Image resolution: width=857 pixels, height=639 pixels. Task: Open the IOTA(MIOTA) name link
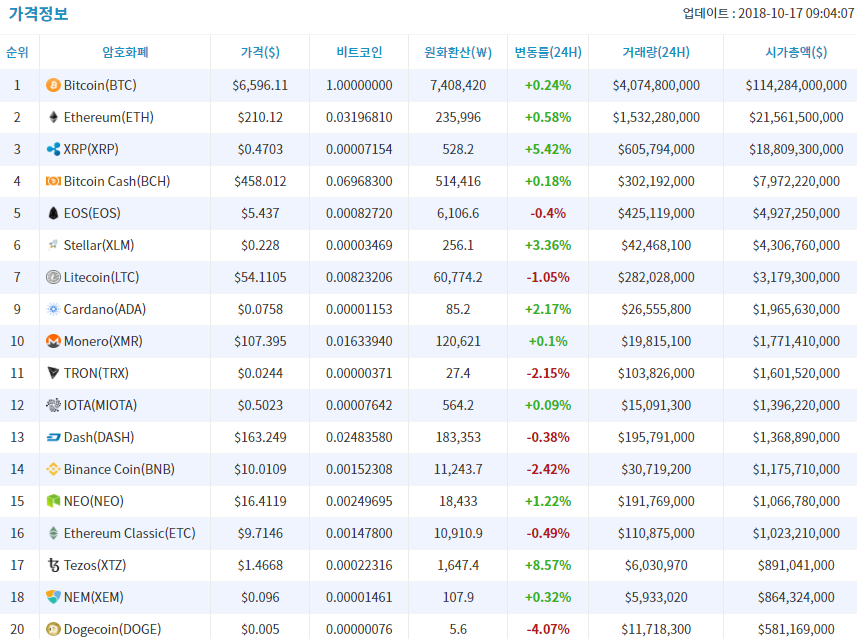(100, 405)
